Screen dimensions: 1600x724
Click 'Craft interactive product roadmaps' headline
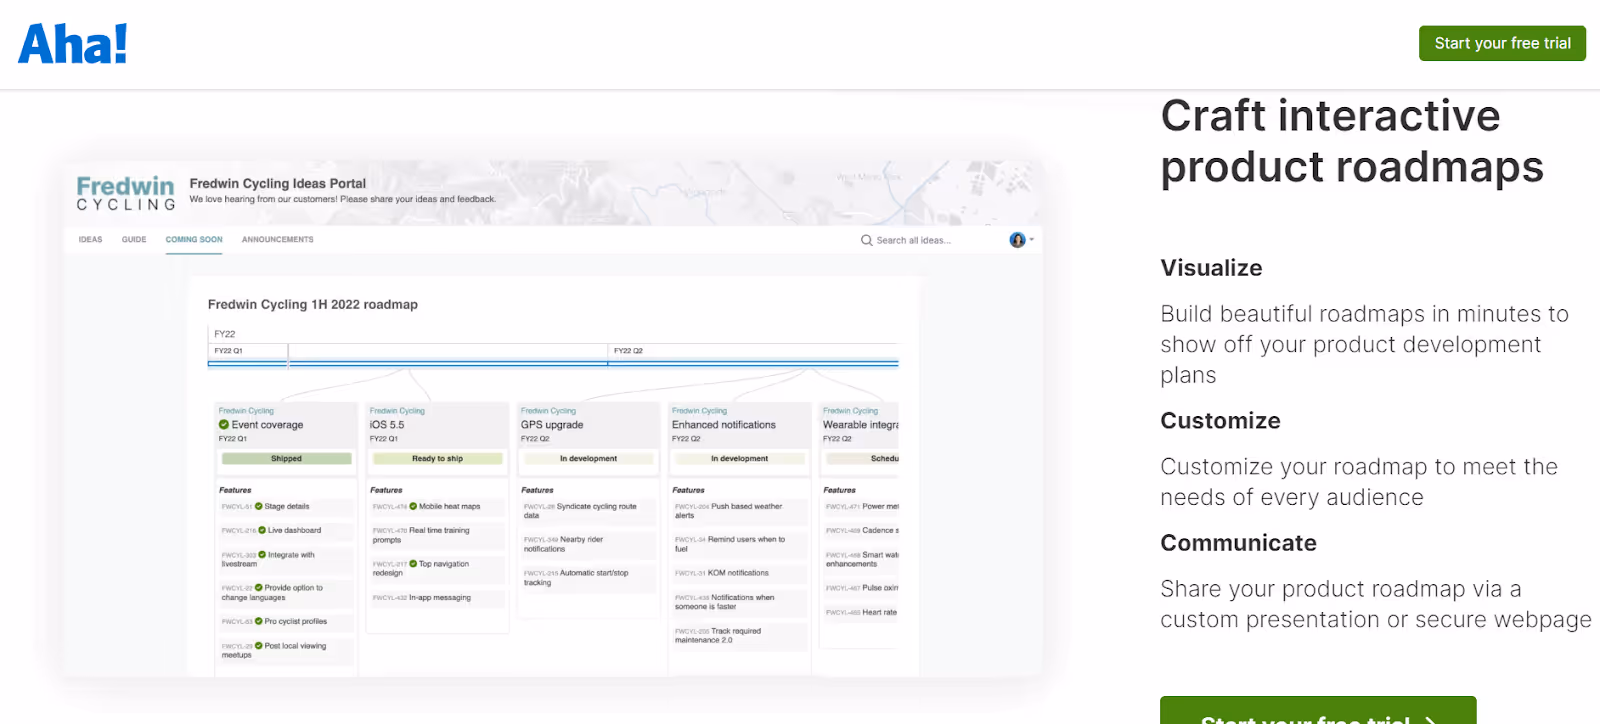(x=1351, y=141)
